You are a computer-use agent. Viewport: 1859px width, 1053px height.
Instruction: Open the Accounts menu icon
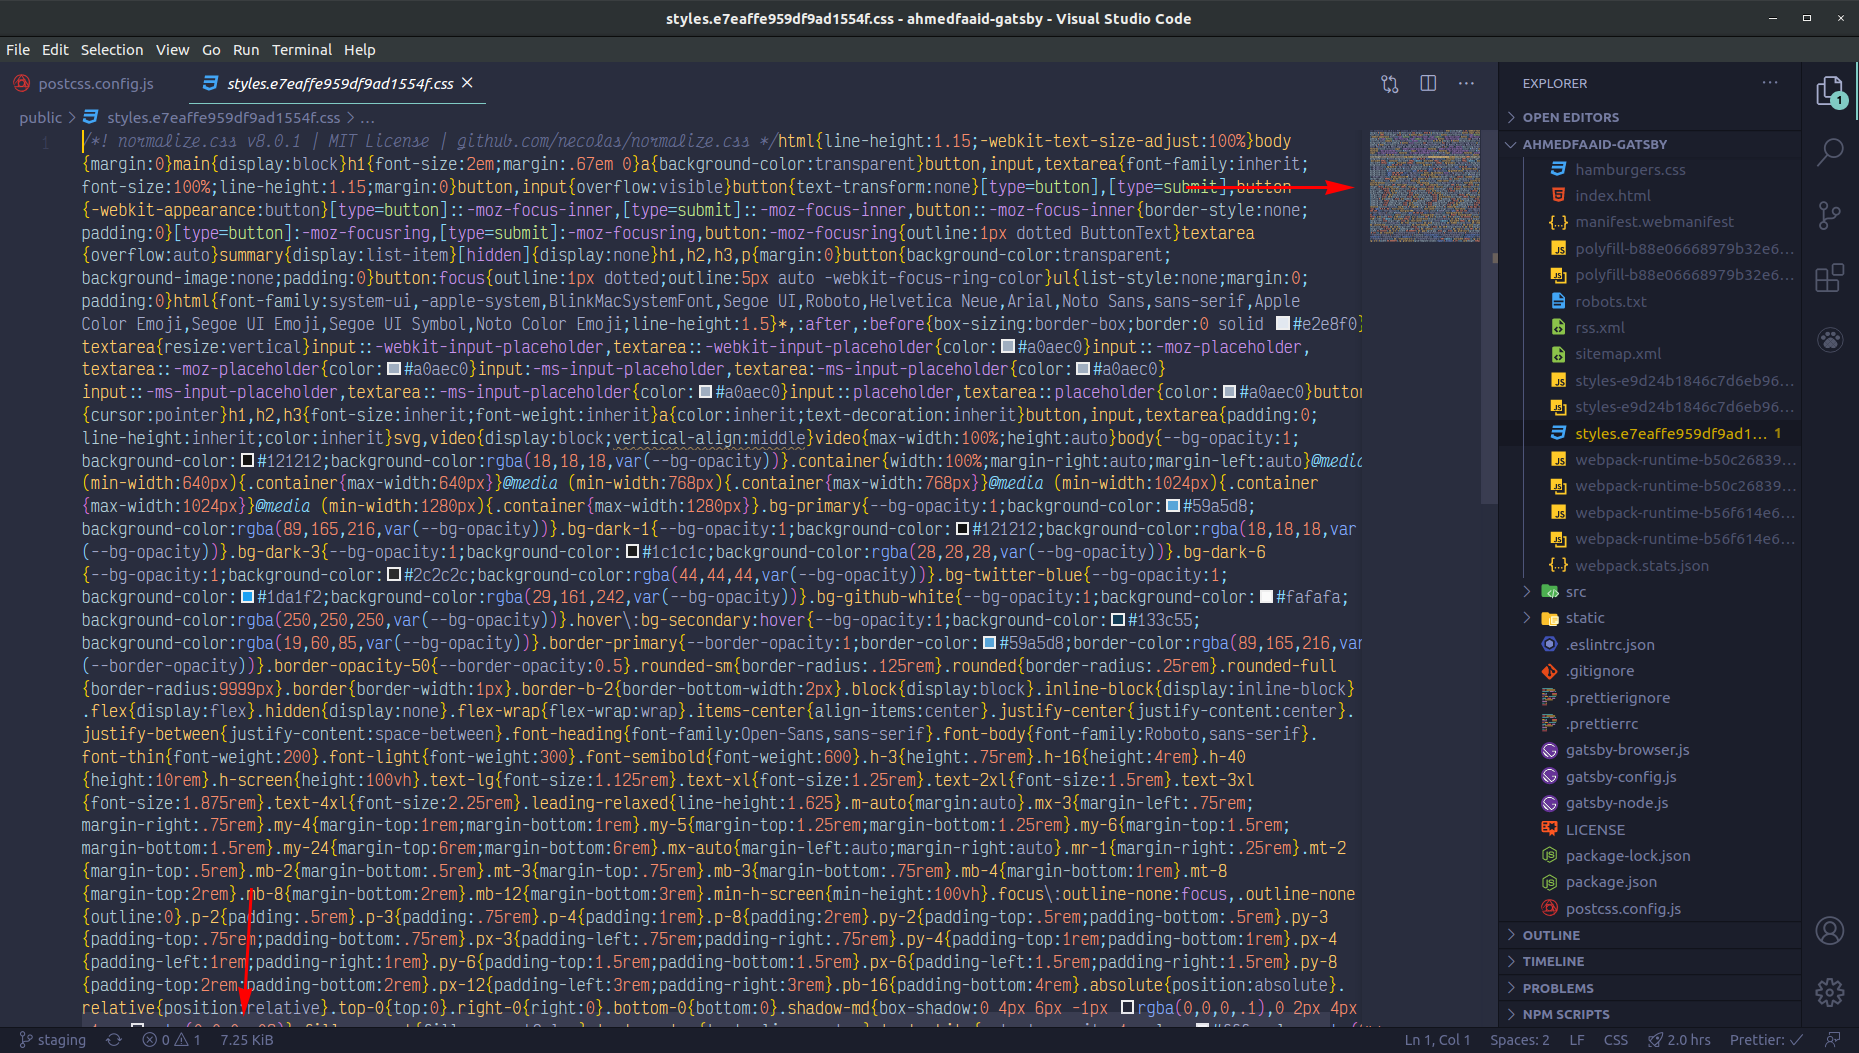pyautogui.click(x=1829, y=931)
